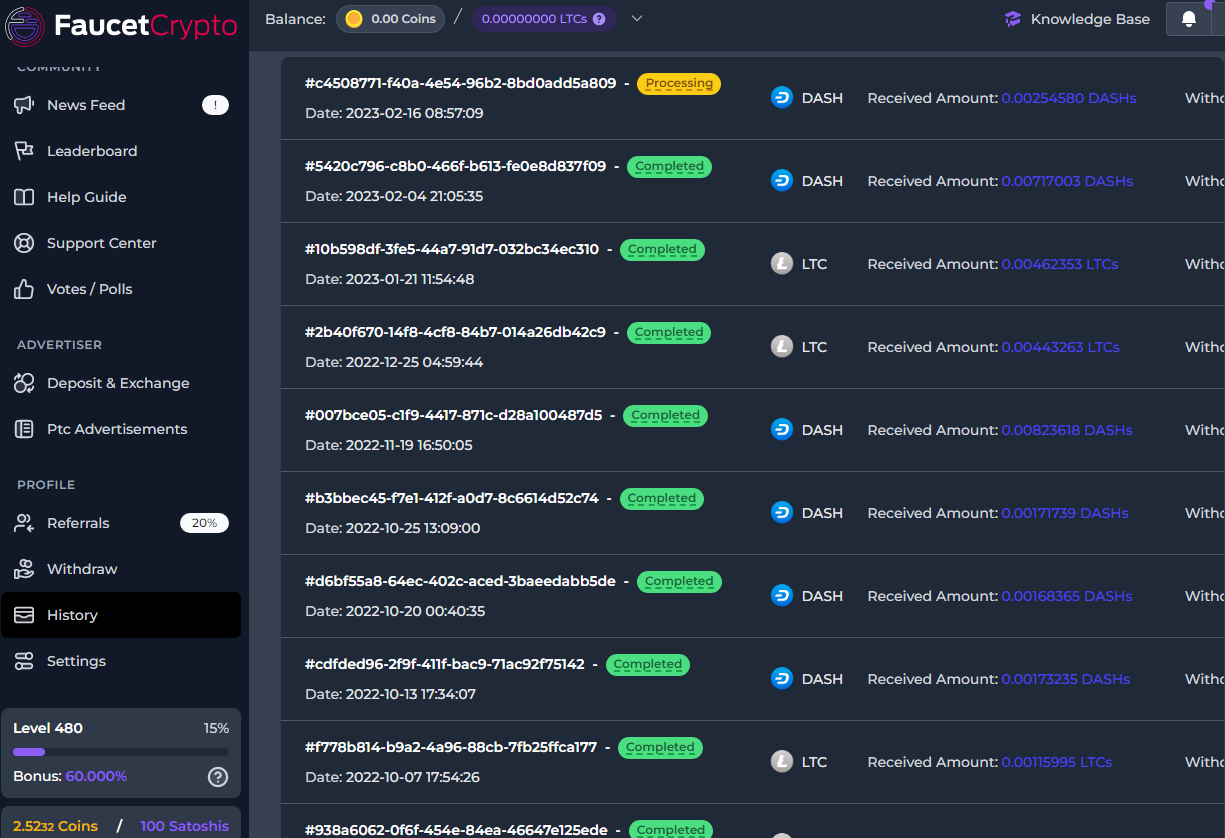Open notifications with the bell icon
1225x838 pixels.
(x=1189, y=19)
